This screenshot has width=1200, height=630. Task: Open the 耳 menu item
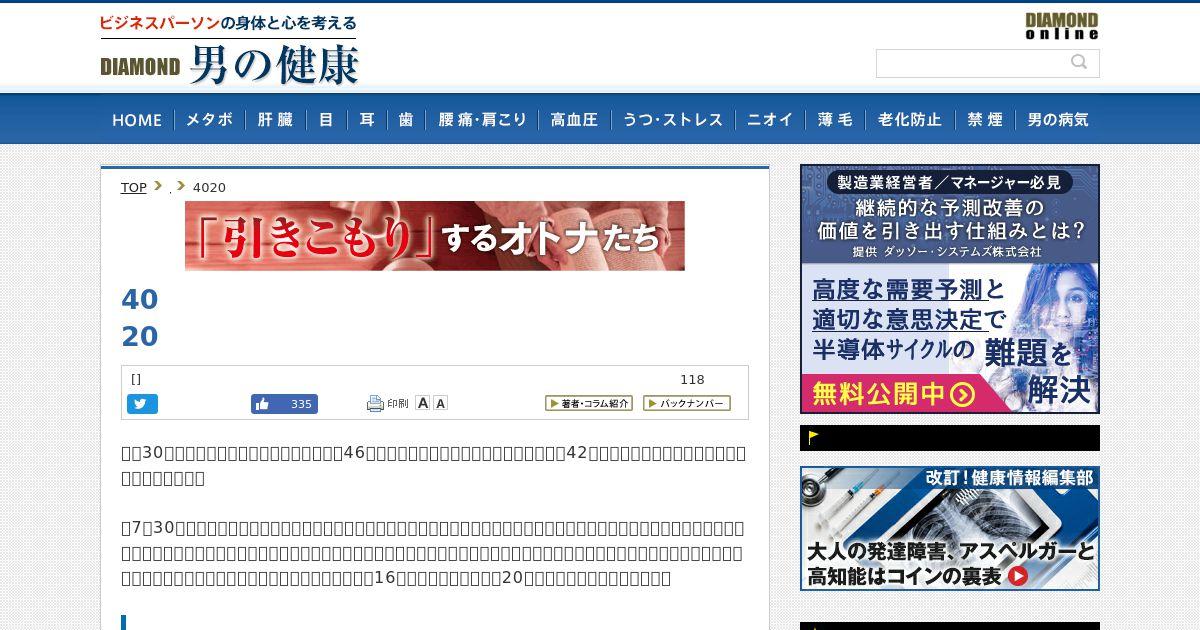click(x=367, y=120)
